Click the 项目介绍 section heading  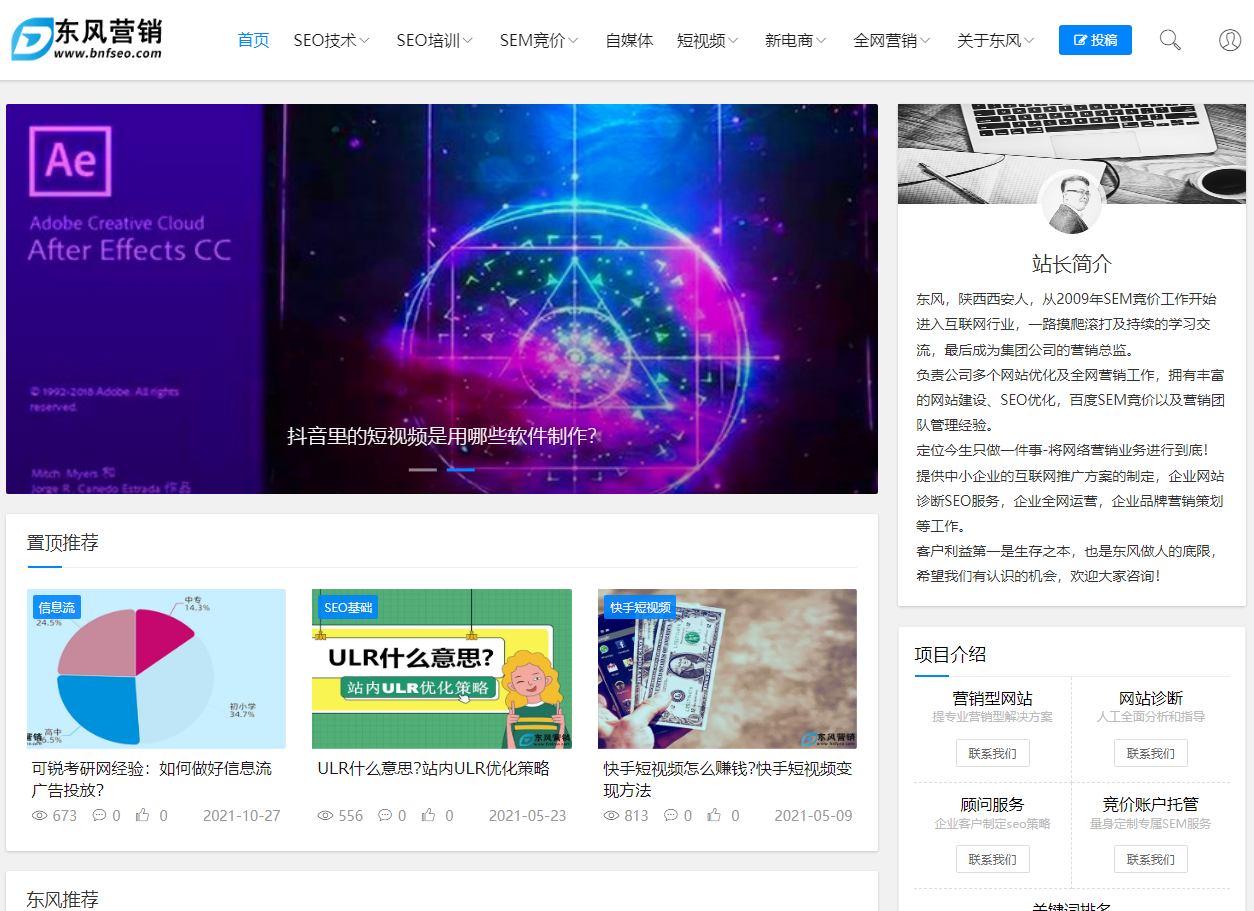click(x=950, y=654)
